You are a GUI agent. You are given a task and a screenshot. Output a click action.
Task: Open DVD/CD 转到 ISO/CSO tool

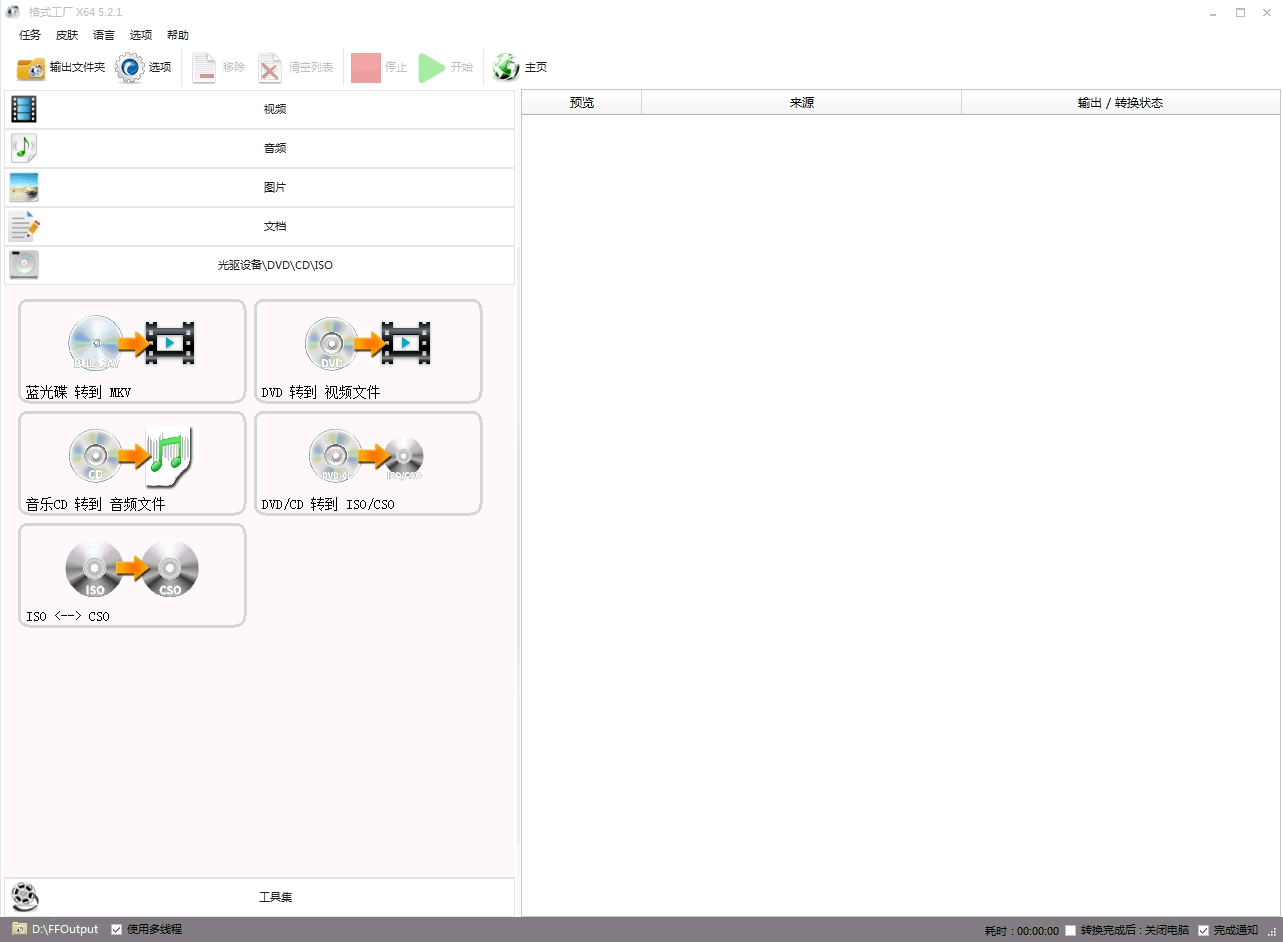[368, 463]
